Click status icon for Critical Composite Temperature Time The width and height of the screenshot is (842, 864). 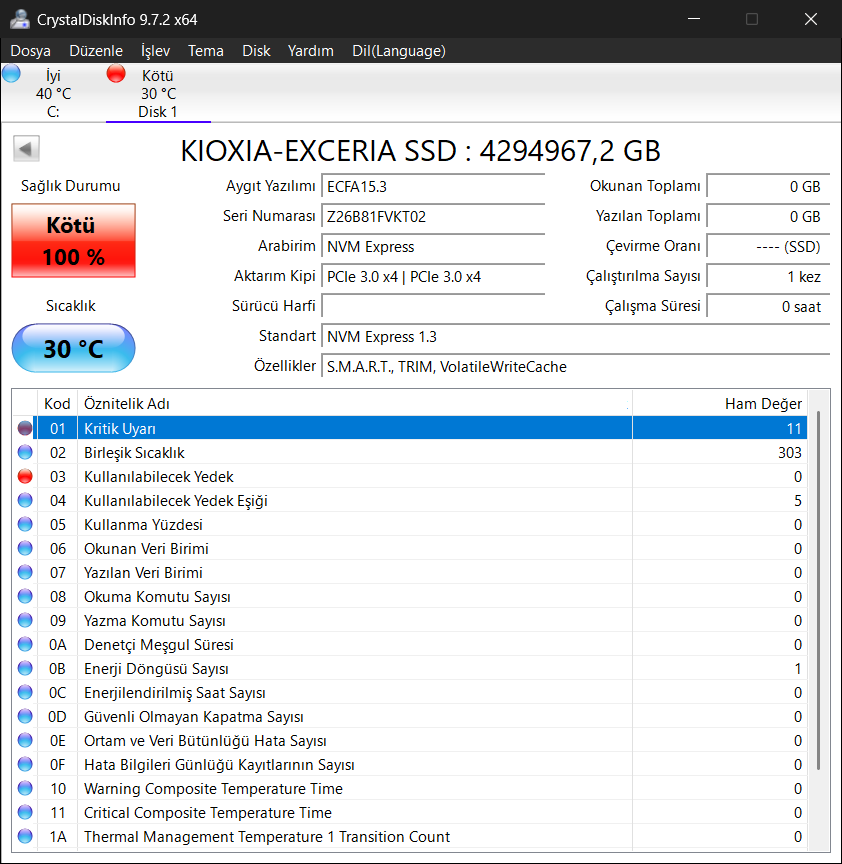click(25, 812)
